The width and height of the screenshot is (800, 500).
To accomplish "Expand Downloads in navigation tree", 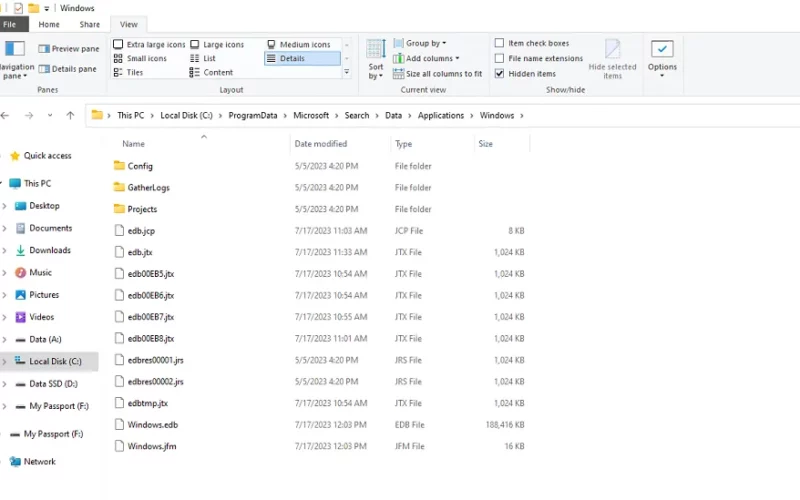I will [5, 251].
